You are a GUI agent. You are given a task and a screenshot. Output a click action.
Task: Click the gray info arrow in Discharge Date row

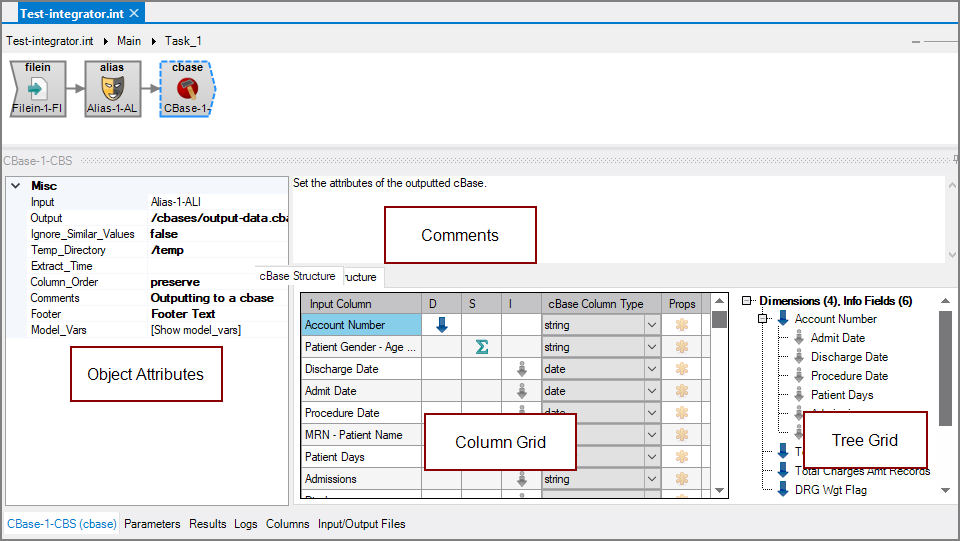(x=521, y=369)
